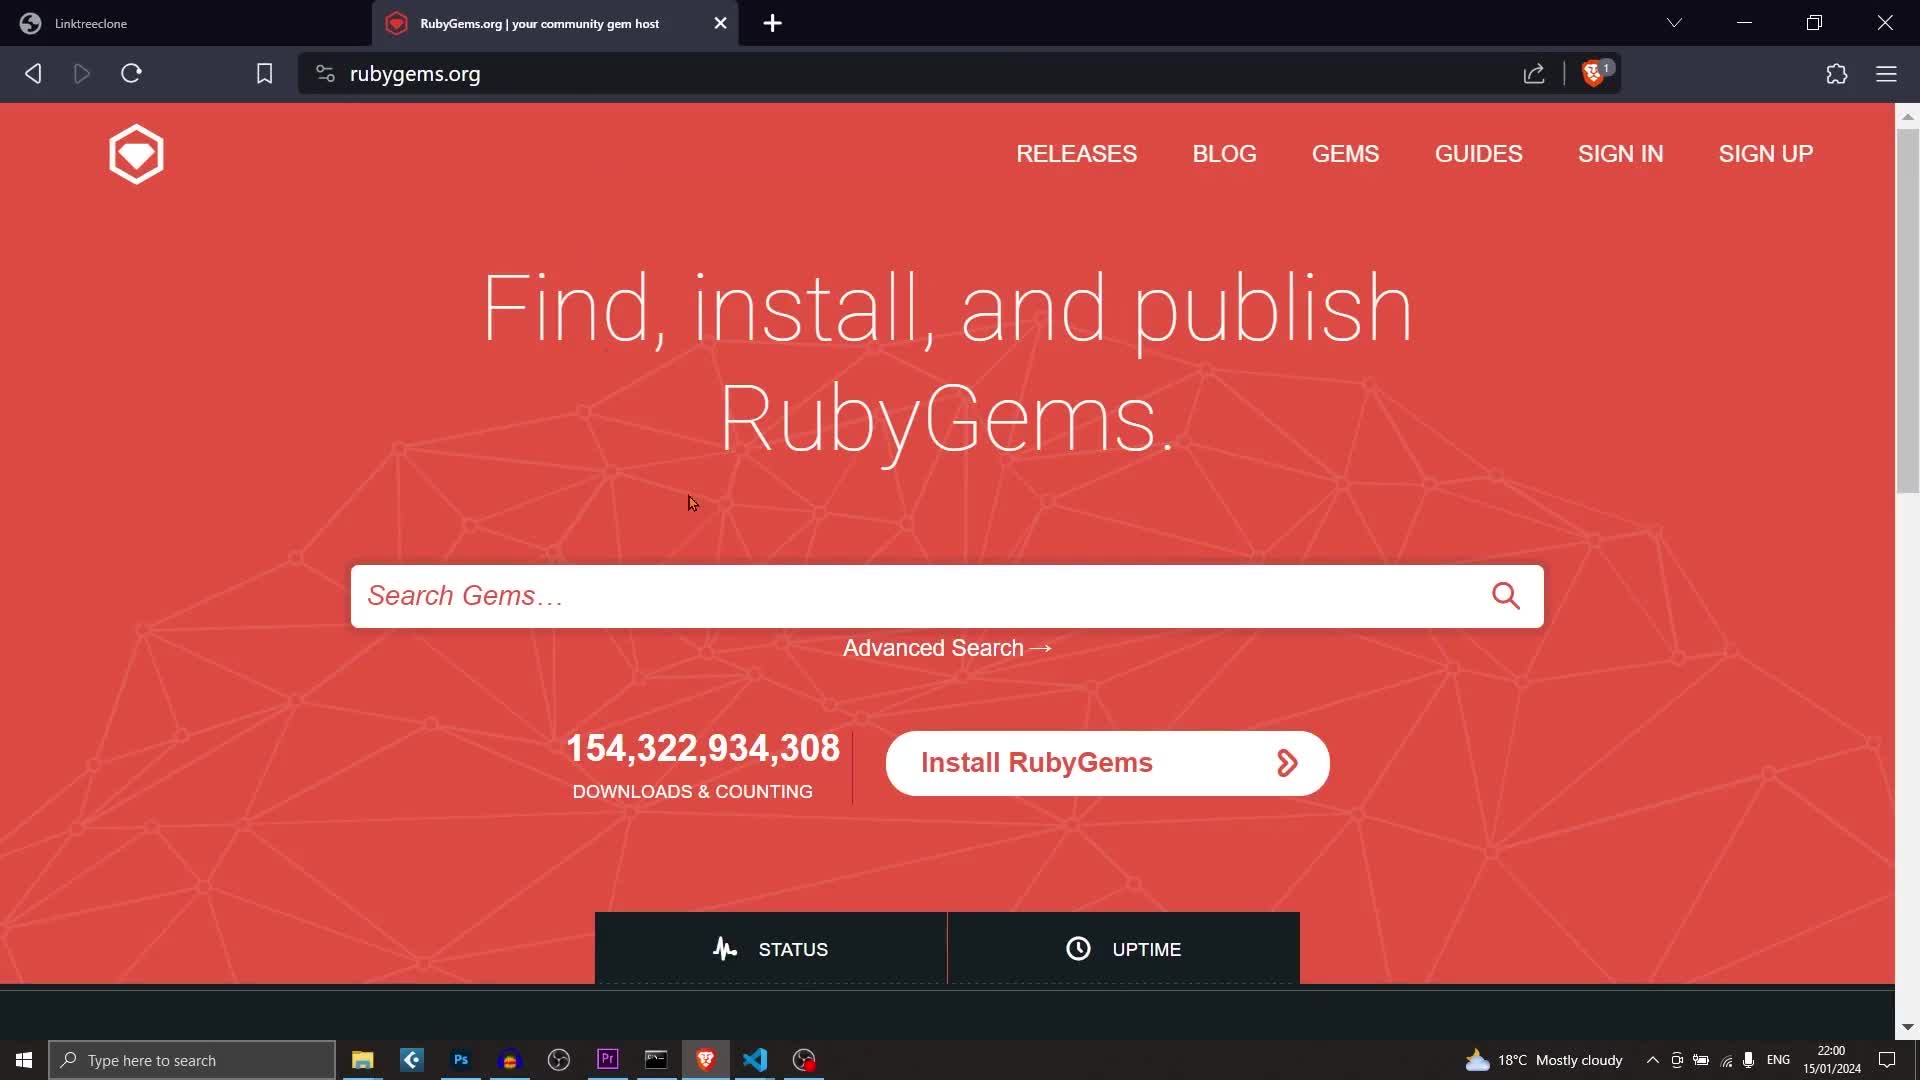This screenshot has height=1080, width=1920.
Task: Bookmark this page with the bookmark icon
Action: [x=264, y=73]
